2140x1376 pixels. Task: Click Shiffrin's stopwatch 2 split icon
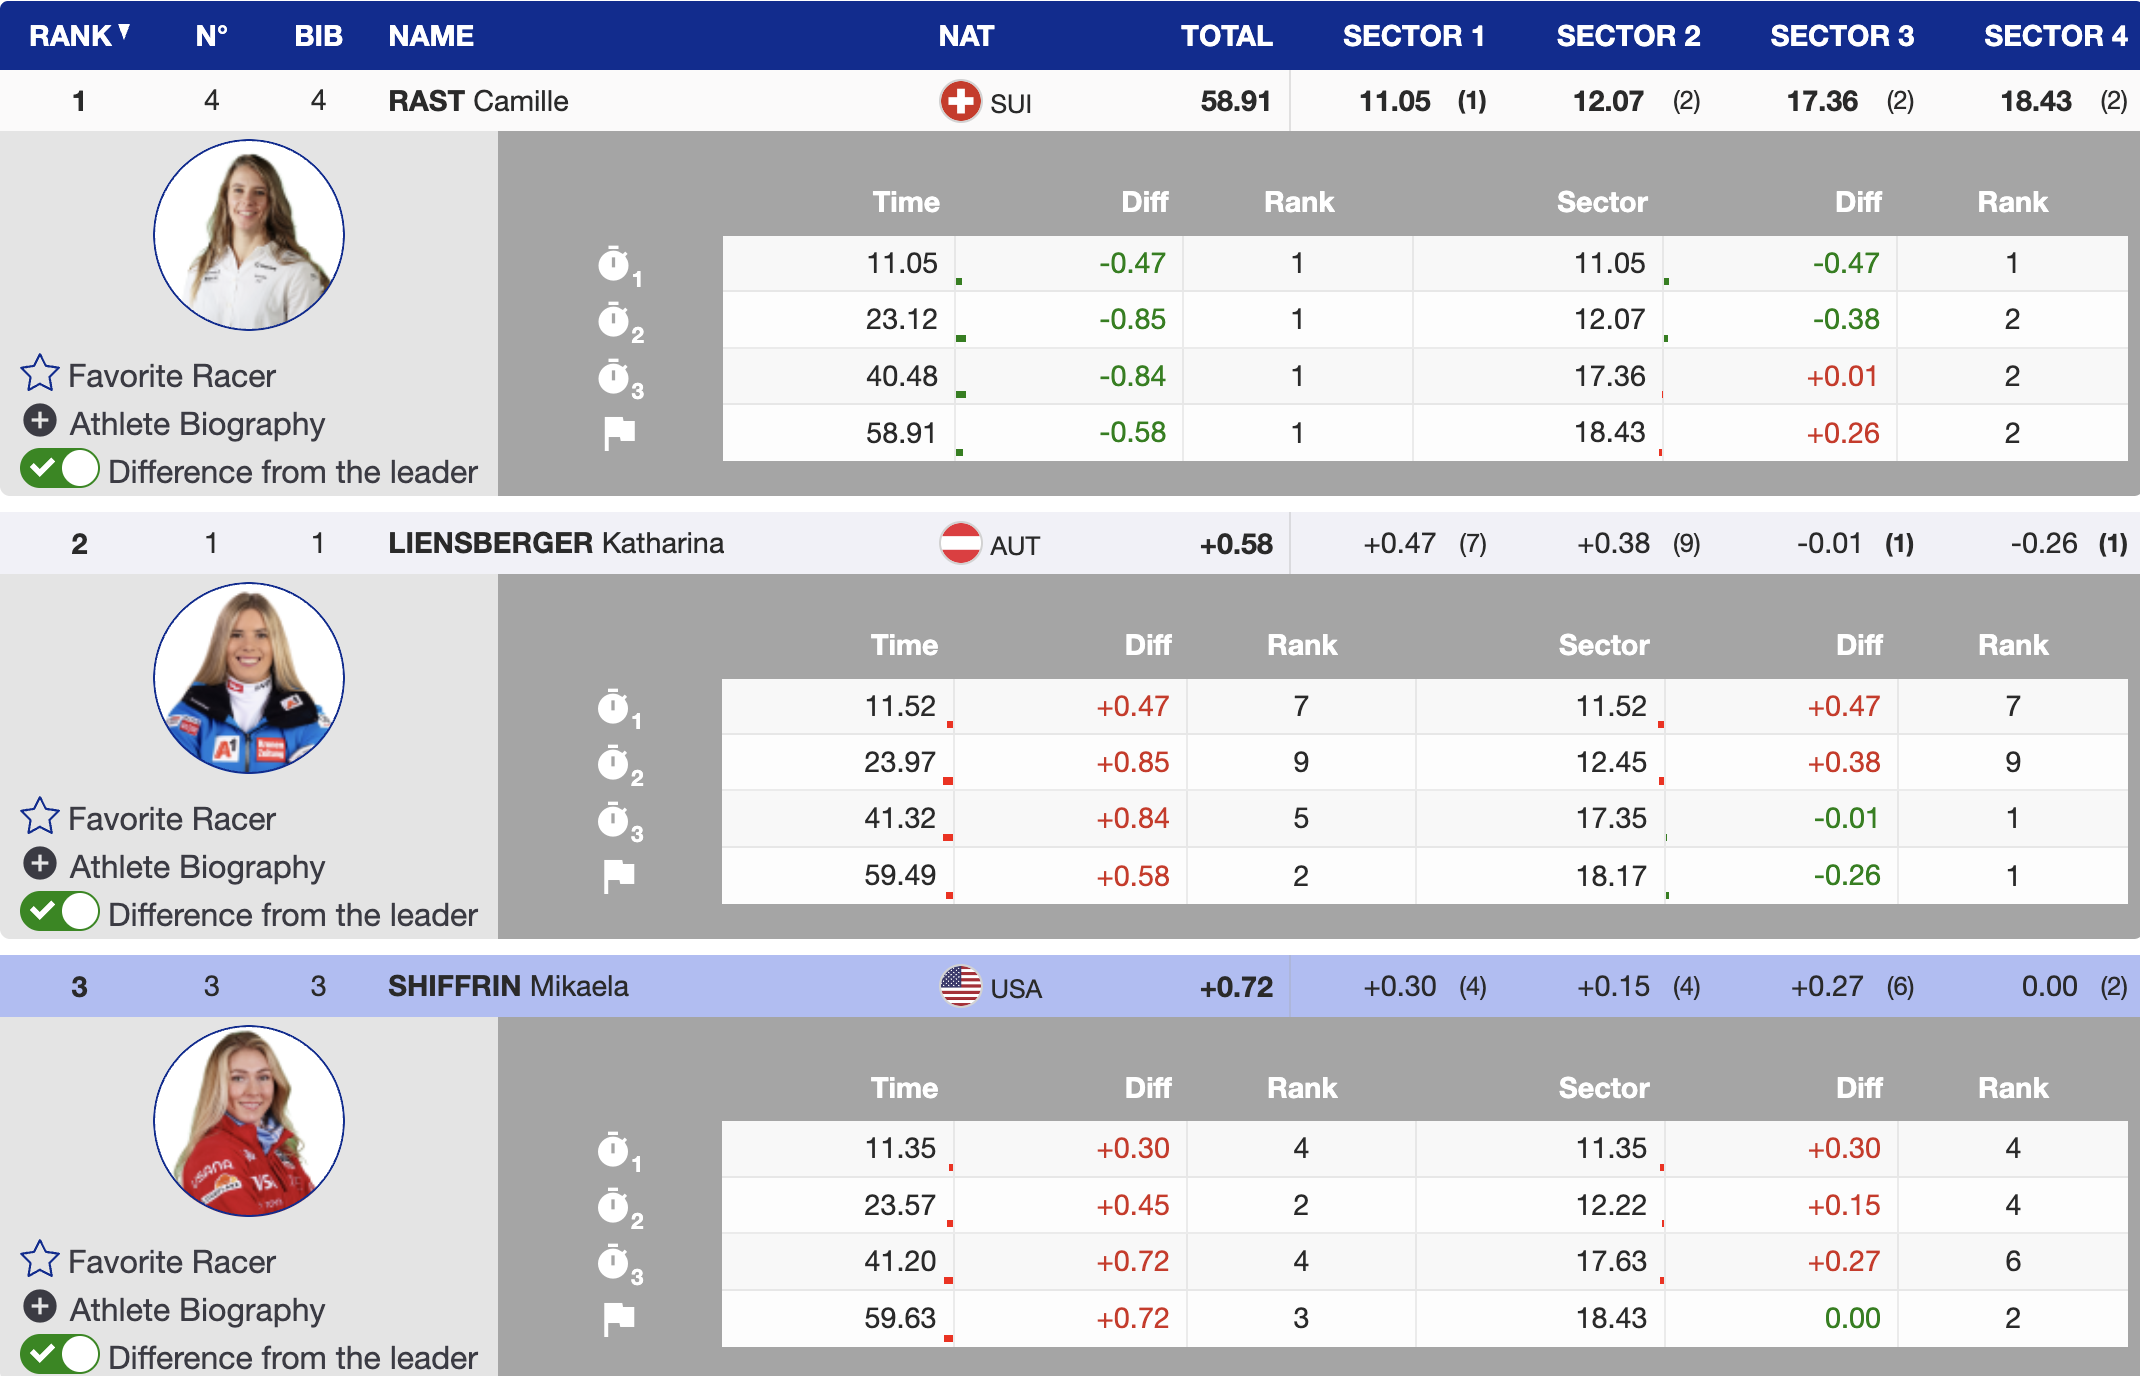(x=614, y=1207)
